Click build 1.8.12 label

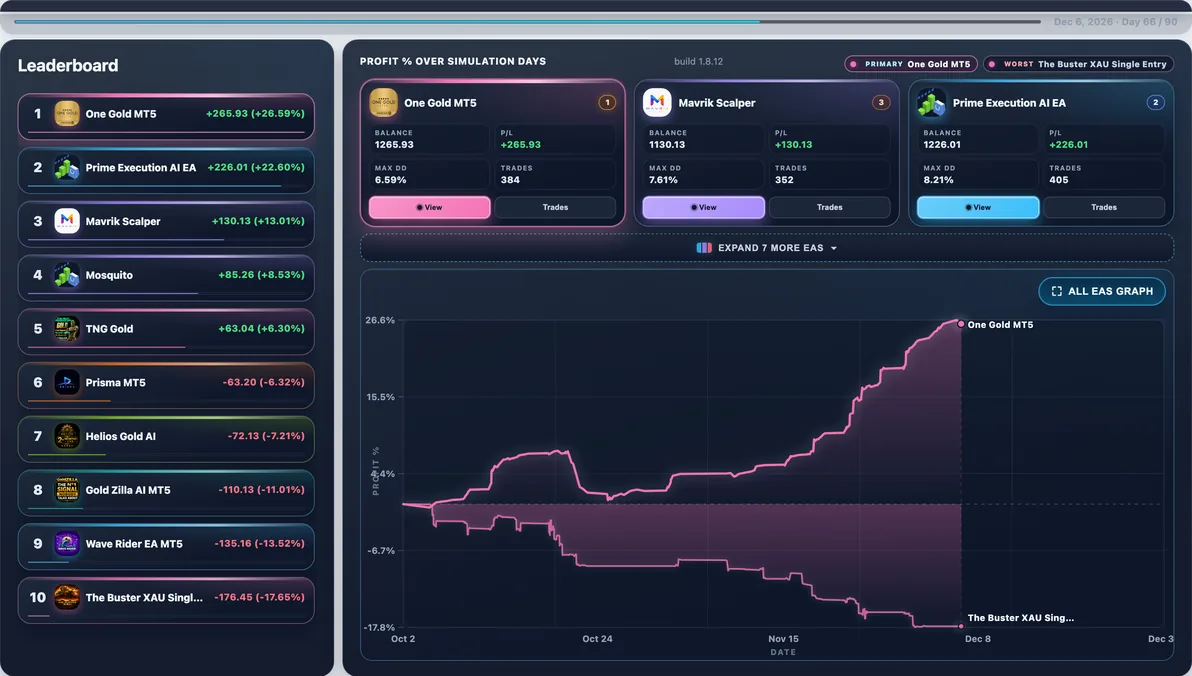tap(699, 62)
